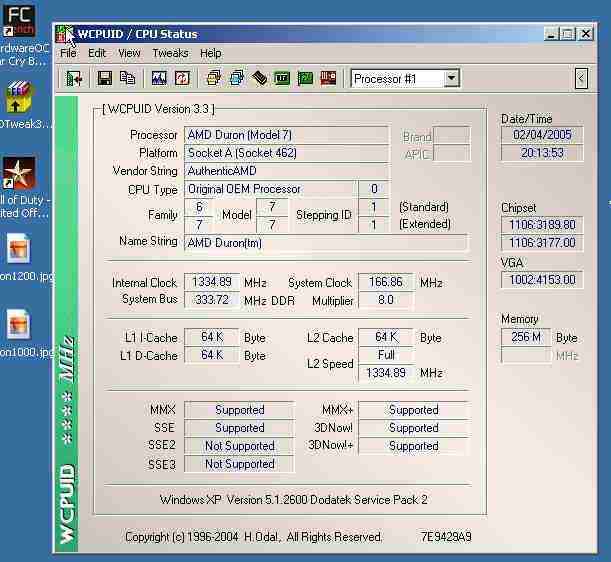The height and width of the screenshot is (562, 611).
Task: Collapse side panel with the arrow button
Action: click(581, 78)
